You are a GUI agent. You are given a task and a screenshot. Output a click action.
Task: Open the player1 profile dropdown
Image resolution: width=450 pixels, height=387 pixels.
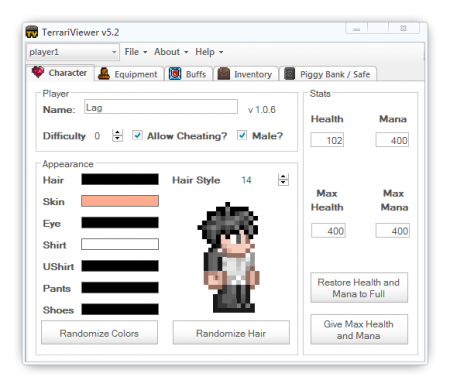[x=73, y=52]
